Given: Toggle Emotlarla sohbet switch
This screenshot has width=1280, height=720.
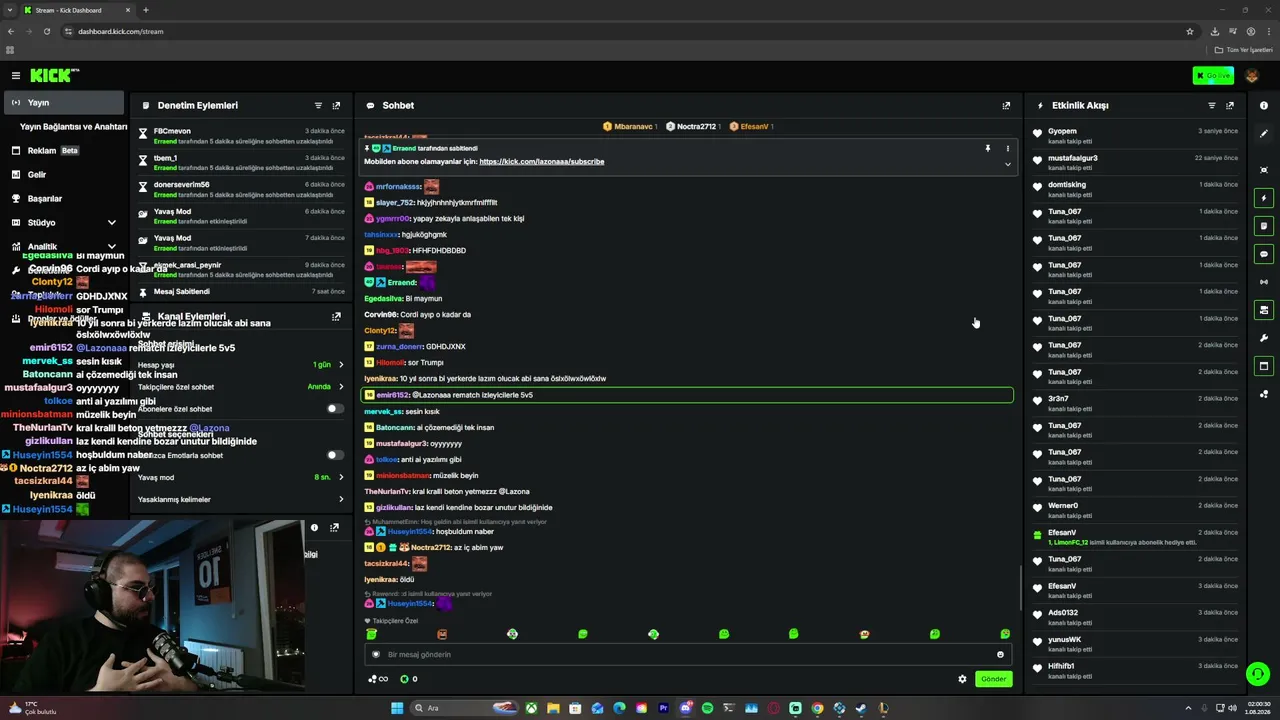Looking at the screenshot, I should 335,455.
